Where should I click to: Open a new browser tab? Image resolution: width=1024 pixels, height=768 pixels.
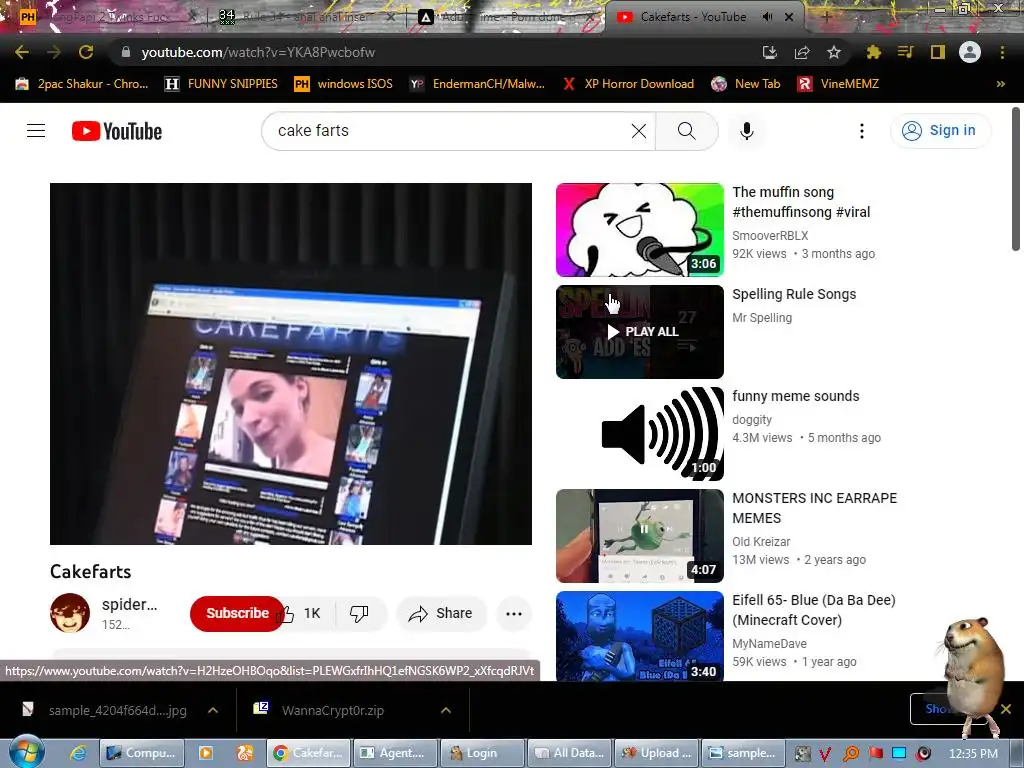coord(826,17)
